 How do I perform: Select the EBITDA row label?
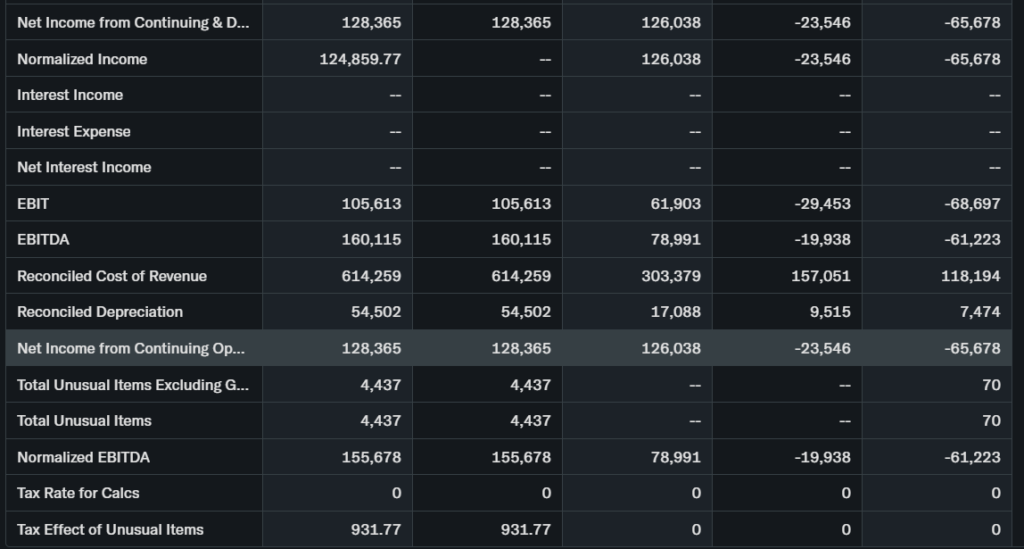[x=43, y=240]
